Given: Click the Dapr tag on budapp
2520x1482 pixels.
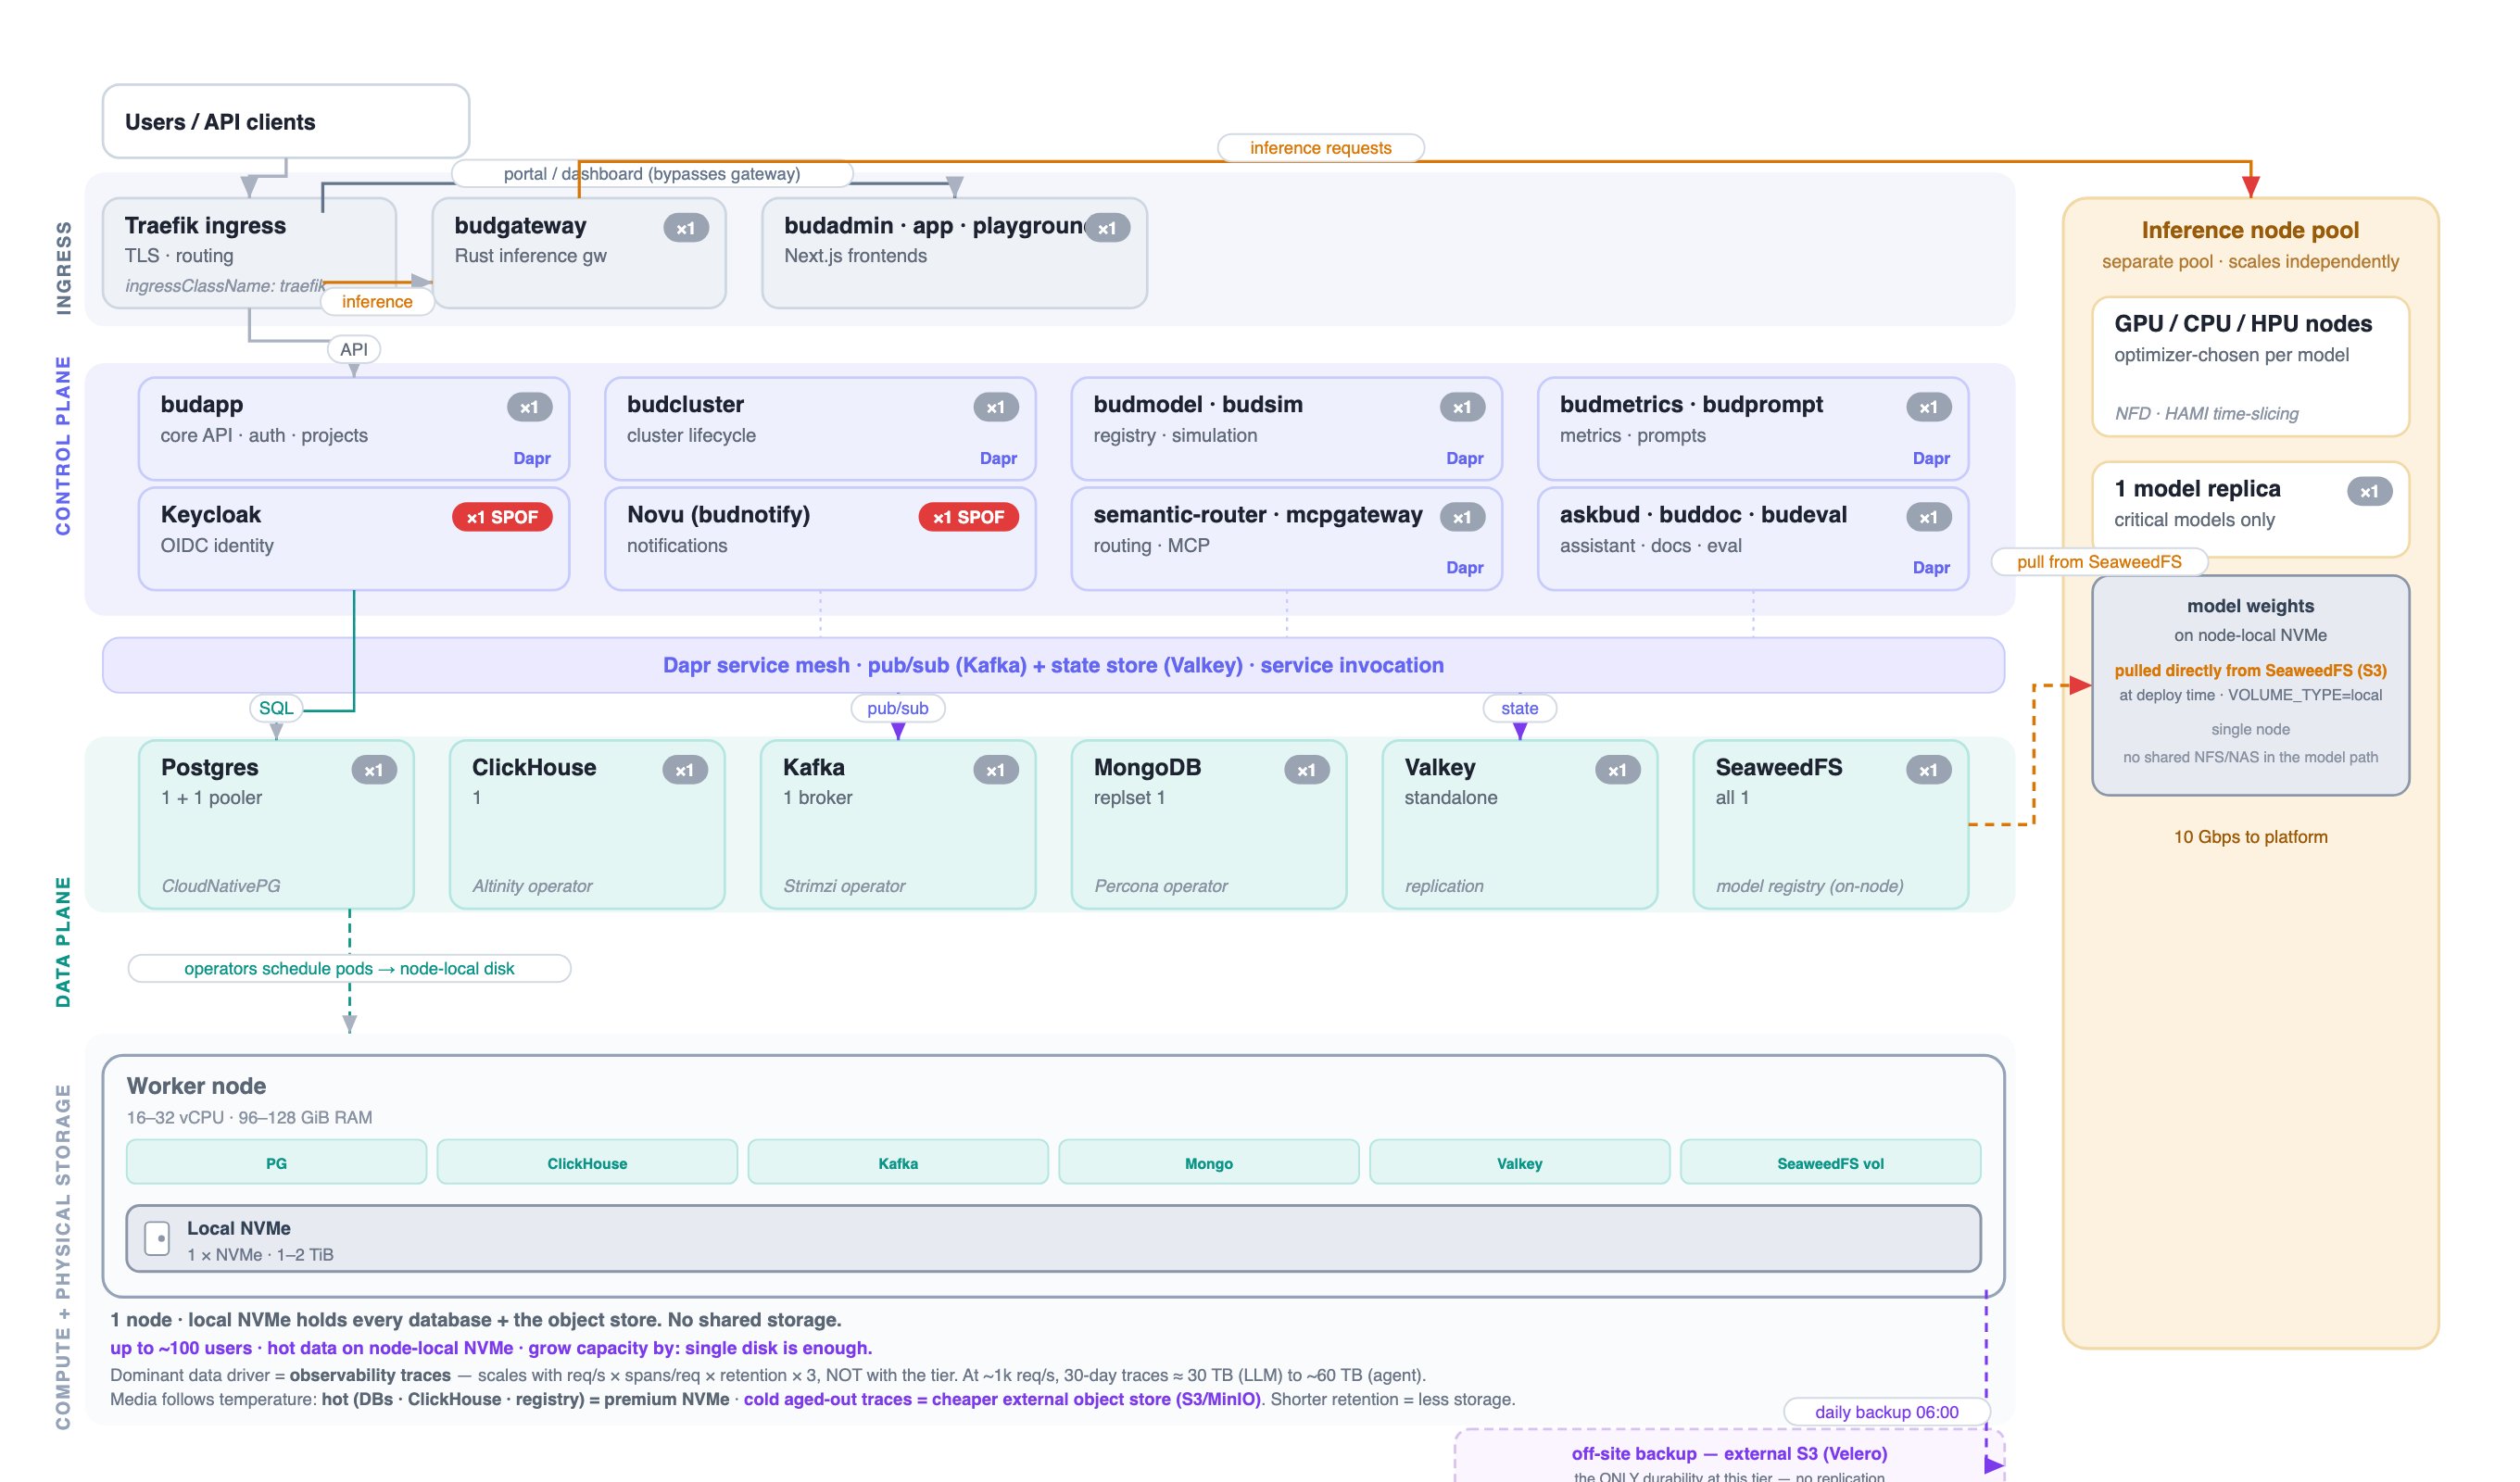Looking at the screenshot, I should coord(532,458).
